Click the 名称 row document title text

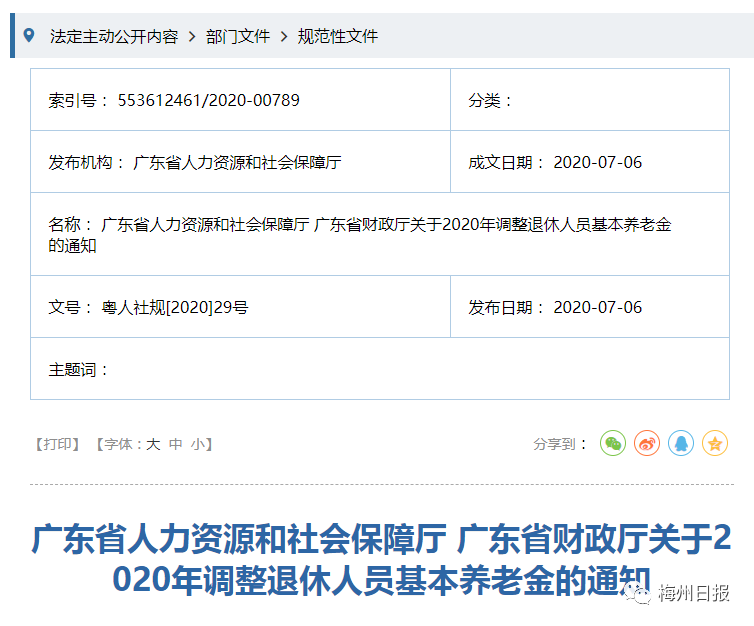(360, 235)
